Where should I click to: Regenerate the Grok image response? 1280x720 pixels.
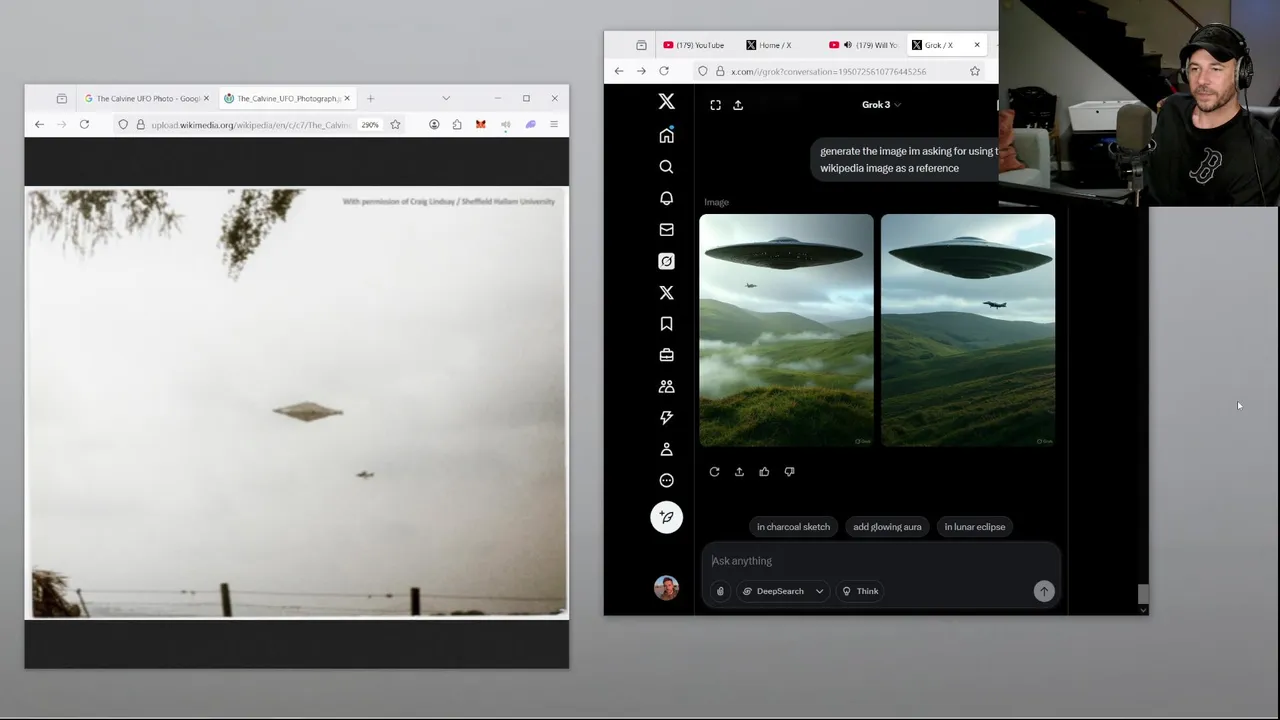[714, 472]
